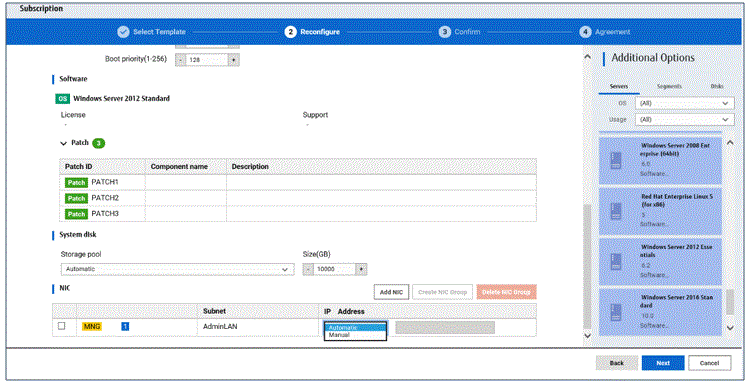
Task: Select the Red Hat Enterprise Linux 5 server icon
Action: (616, 211)
